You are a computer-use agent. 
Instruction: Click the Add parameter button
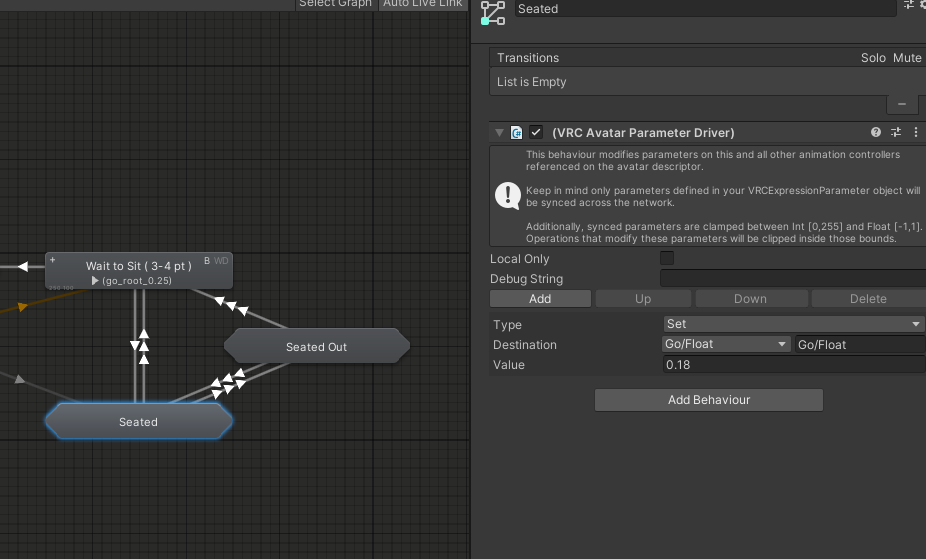pos(540,299)
